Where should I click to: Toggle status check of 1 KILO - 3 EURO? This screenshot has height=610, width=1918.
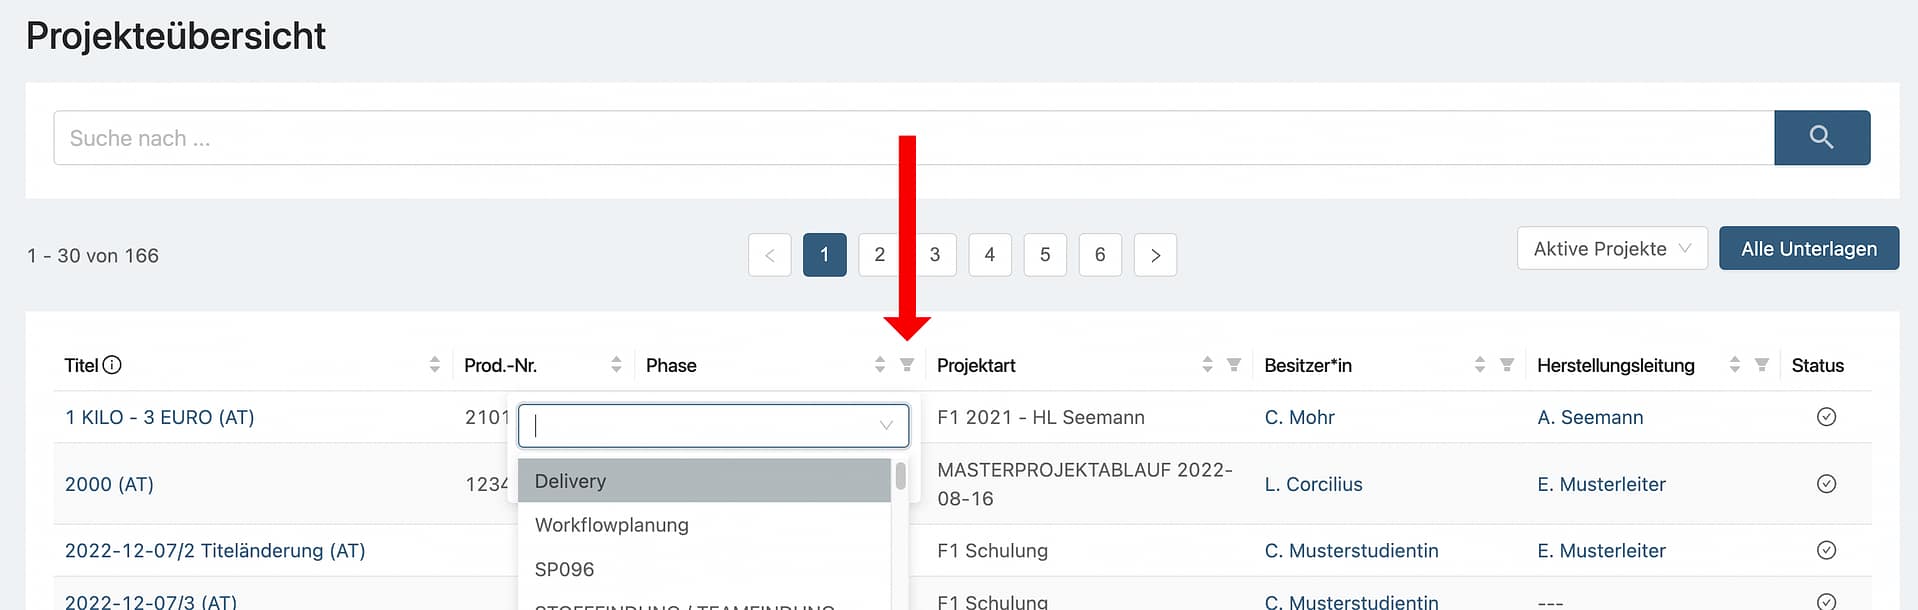tap(1826, 417)
